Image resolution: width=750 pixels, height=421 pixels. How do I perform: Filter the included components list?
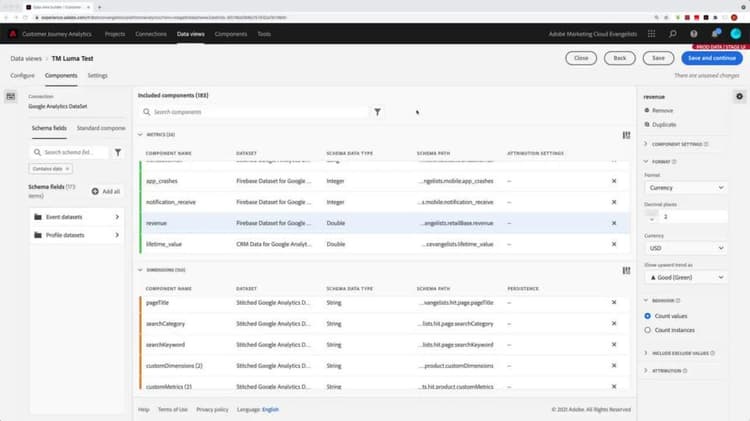(x=377, y=112)
